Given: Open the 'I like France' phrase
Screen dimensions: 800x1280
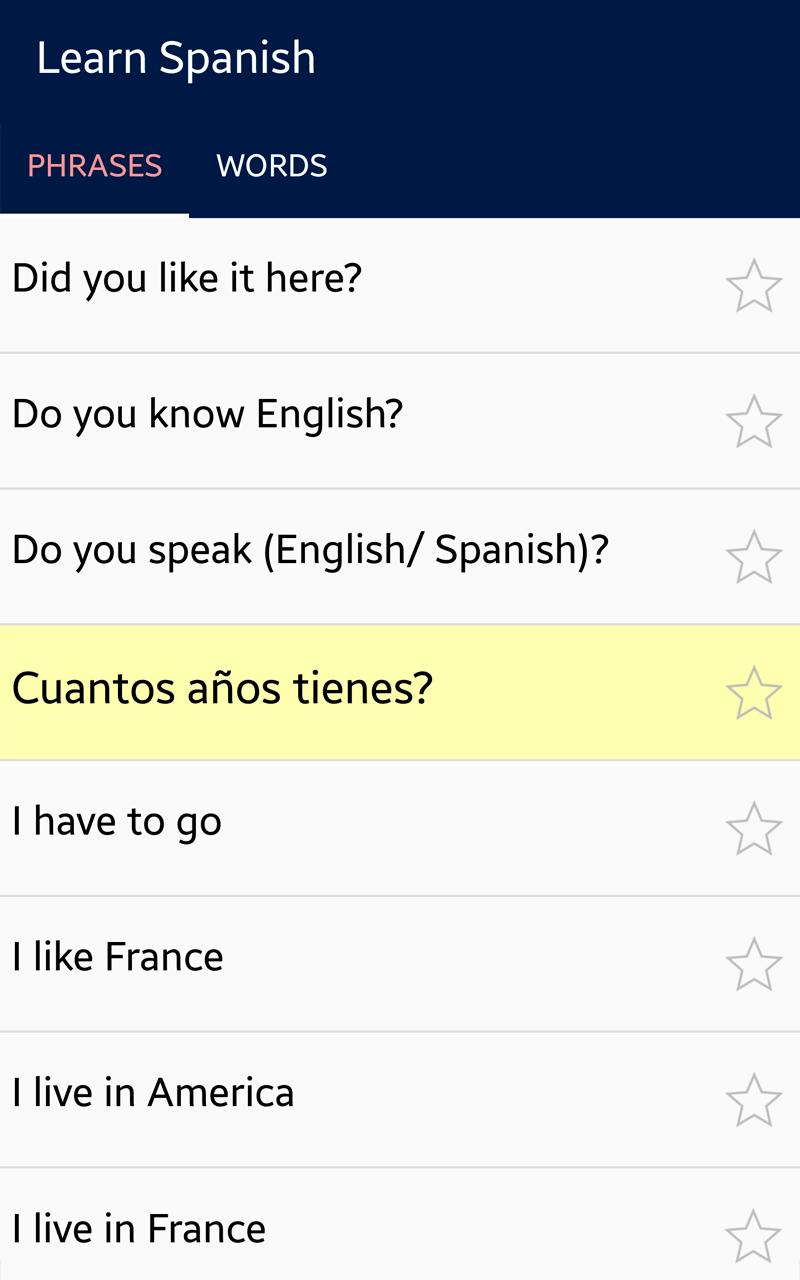Looking at the screenshot, I should point(118,958).
